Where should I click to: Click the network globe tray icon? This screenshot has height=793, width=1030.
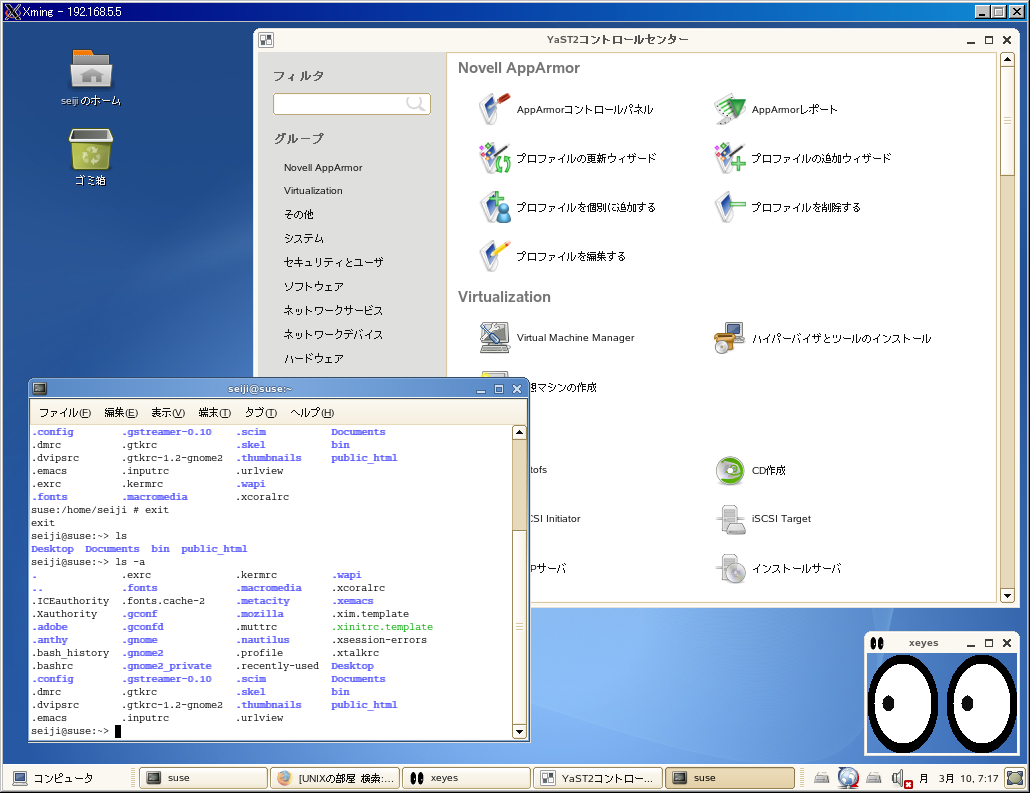point(848,778)
